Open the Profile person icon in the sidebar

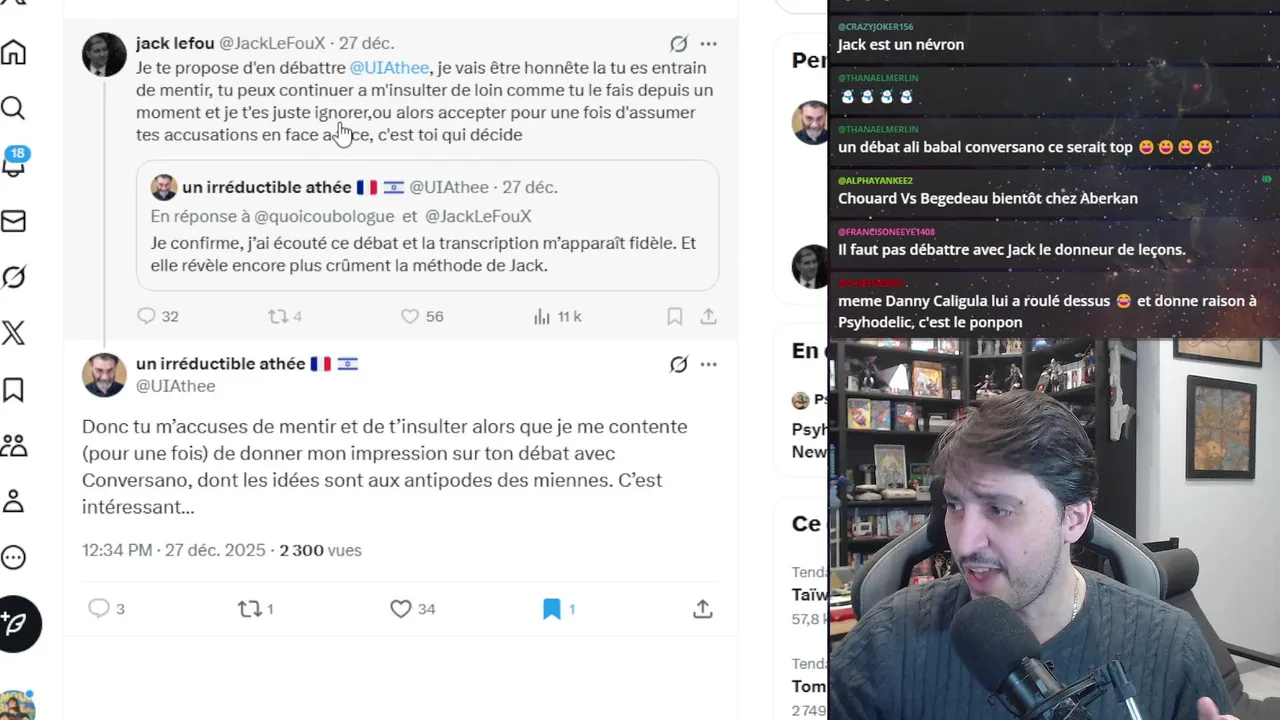click(13, 501)
